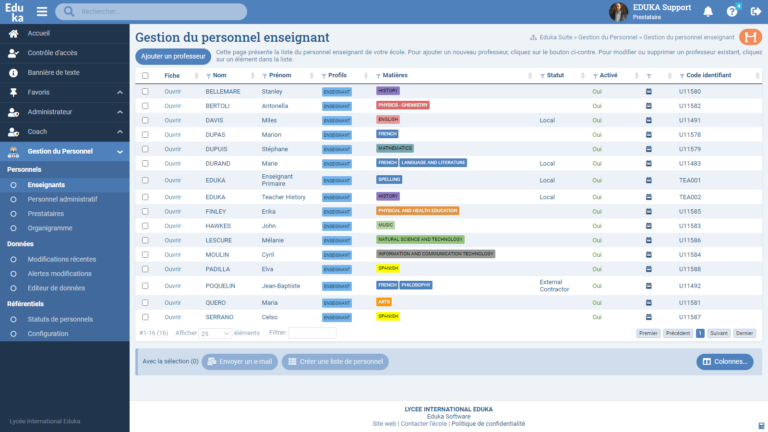Open the help question mark icon
Viewport: 768px width, 432px height.
[x=732, y=11]
